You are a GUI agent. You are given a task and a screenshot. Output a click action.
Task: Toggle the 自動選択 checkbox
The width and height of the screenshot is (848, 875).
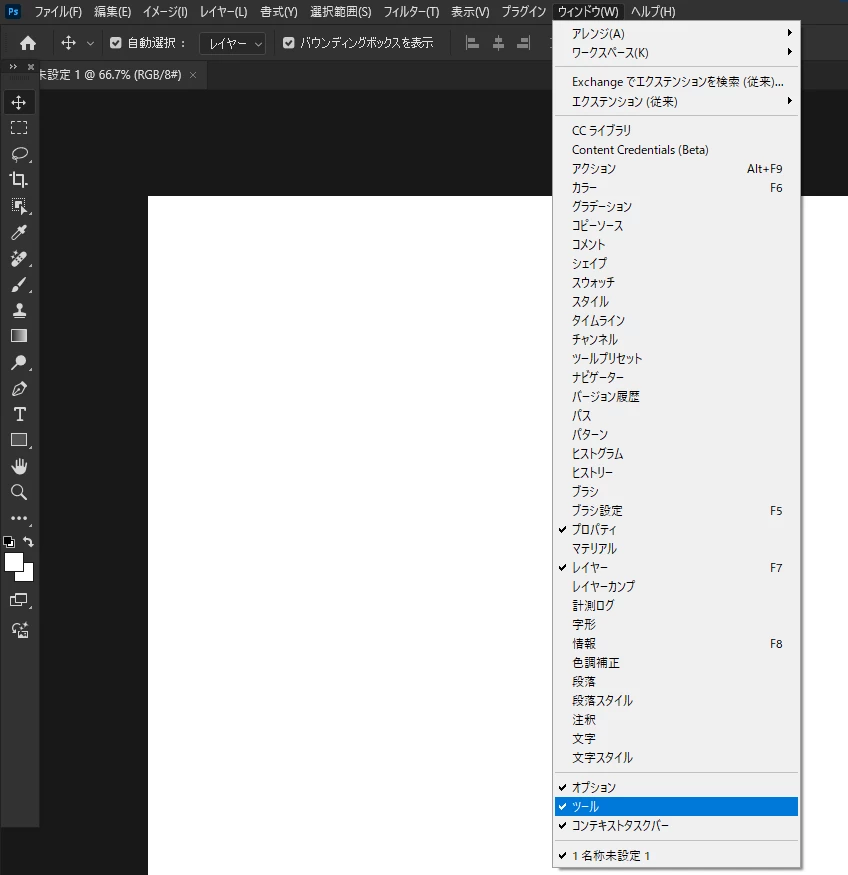115,43
